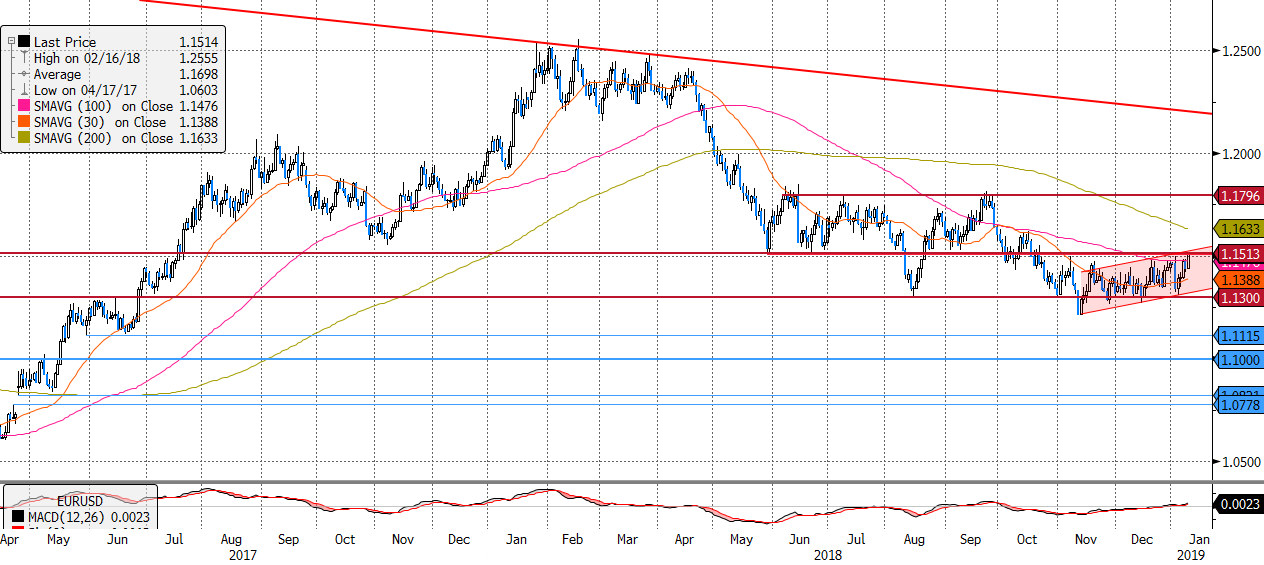Click the orange 1.1388 price tag
Screen dimensions: 1264x565
click(x=1238, y=282)
